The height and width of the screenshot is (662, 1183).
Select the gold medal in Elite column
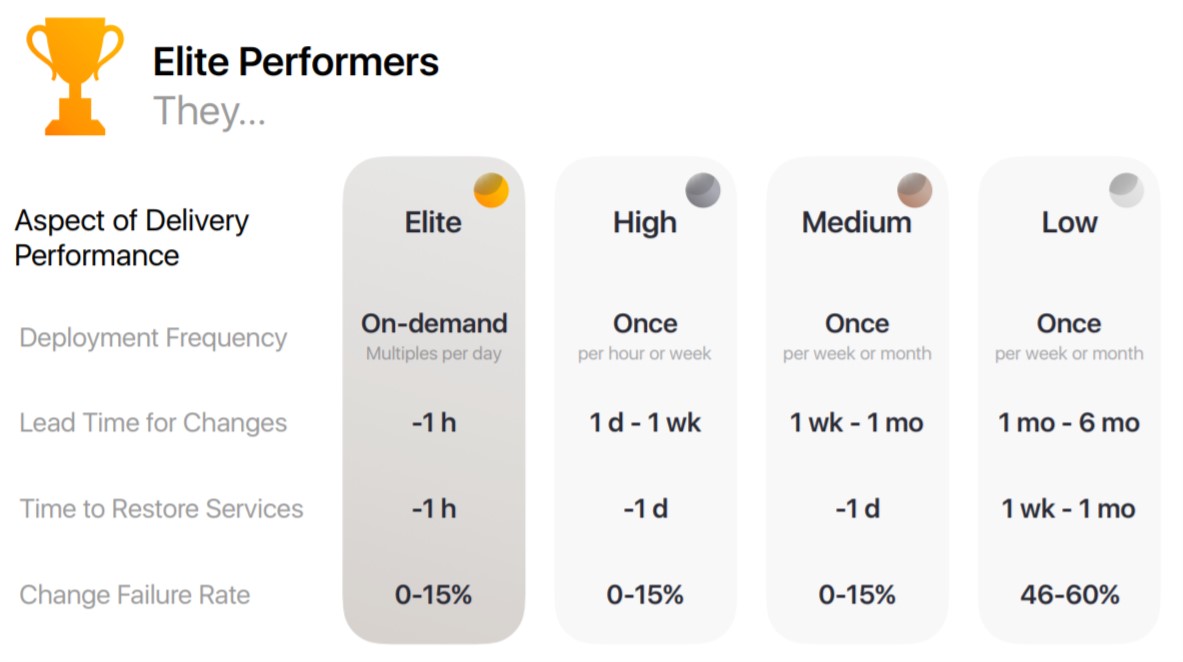(491, 190)
